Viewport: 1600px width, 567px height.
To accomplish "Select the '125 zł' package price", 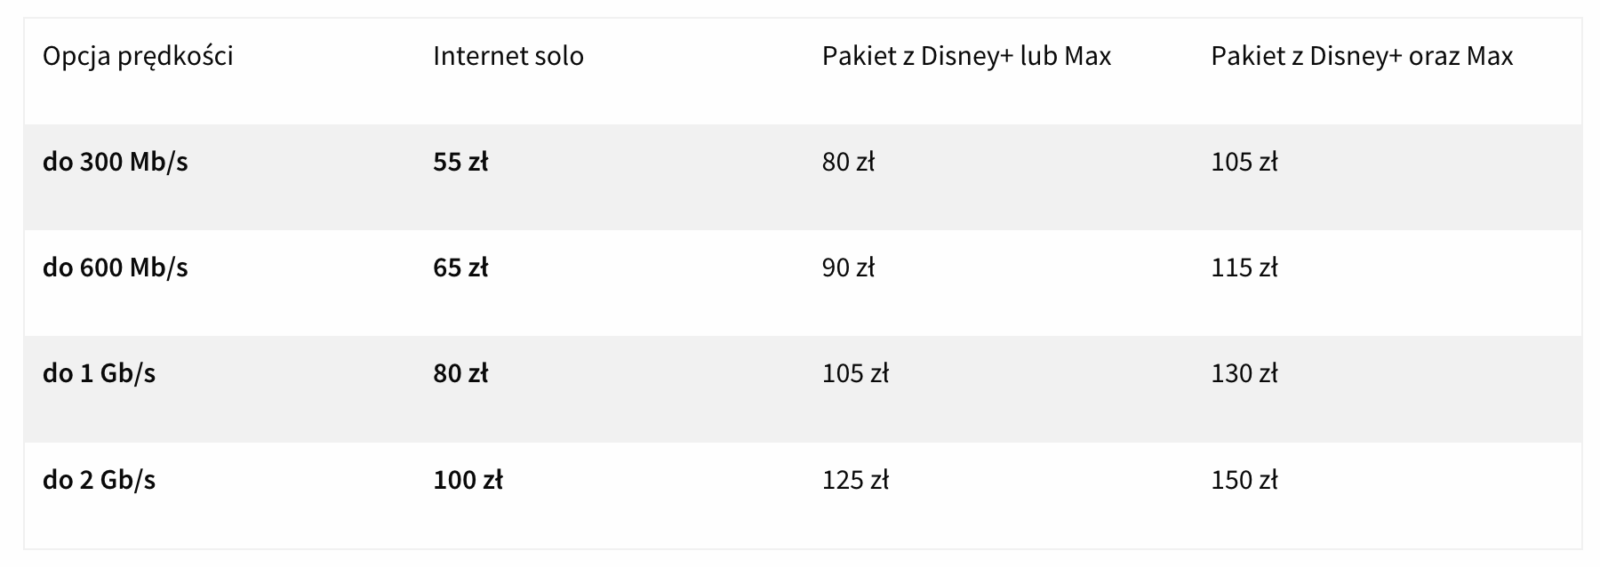I will coord(855,480).
